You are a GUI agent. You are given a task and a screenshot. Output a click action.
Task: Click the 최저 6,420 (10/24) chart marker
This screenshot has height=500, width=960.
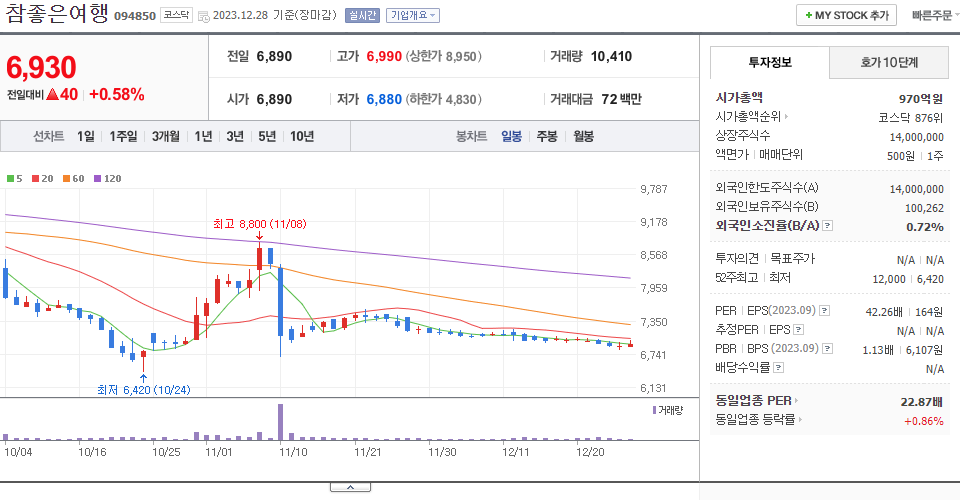click(144, 390)
